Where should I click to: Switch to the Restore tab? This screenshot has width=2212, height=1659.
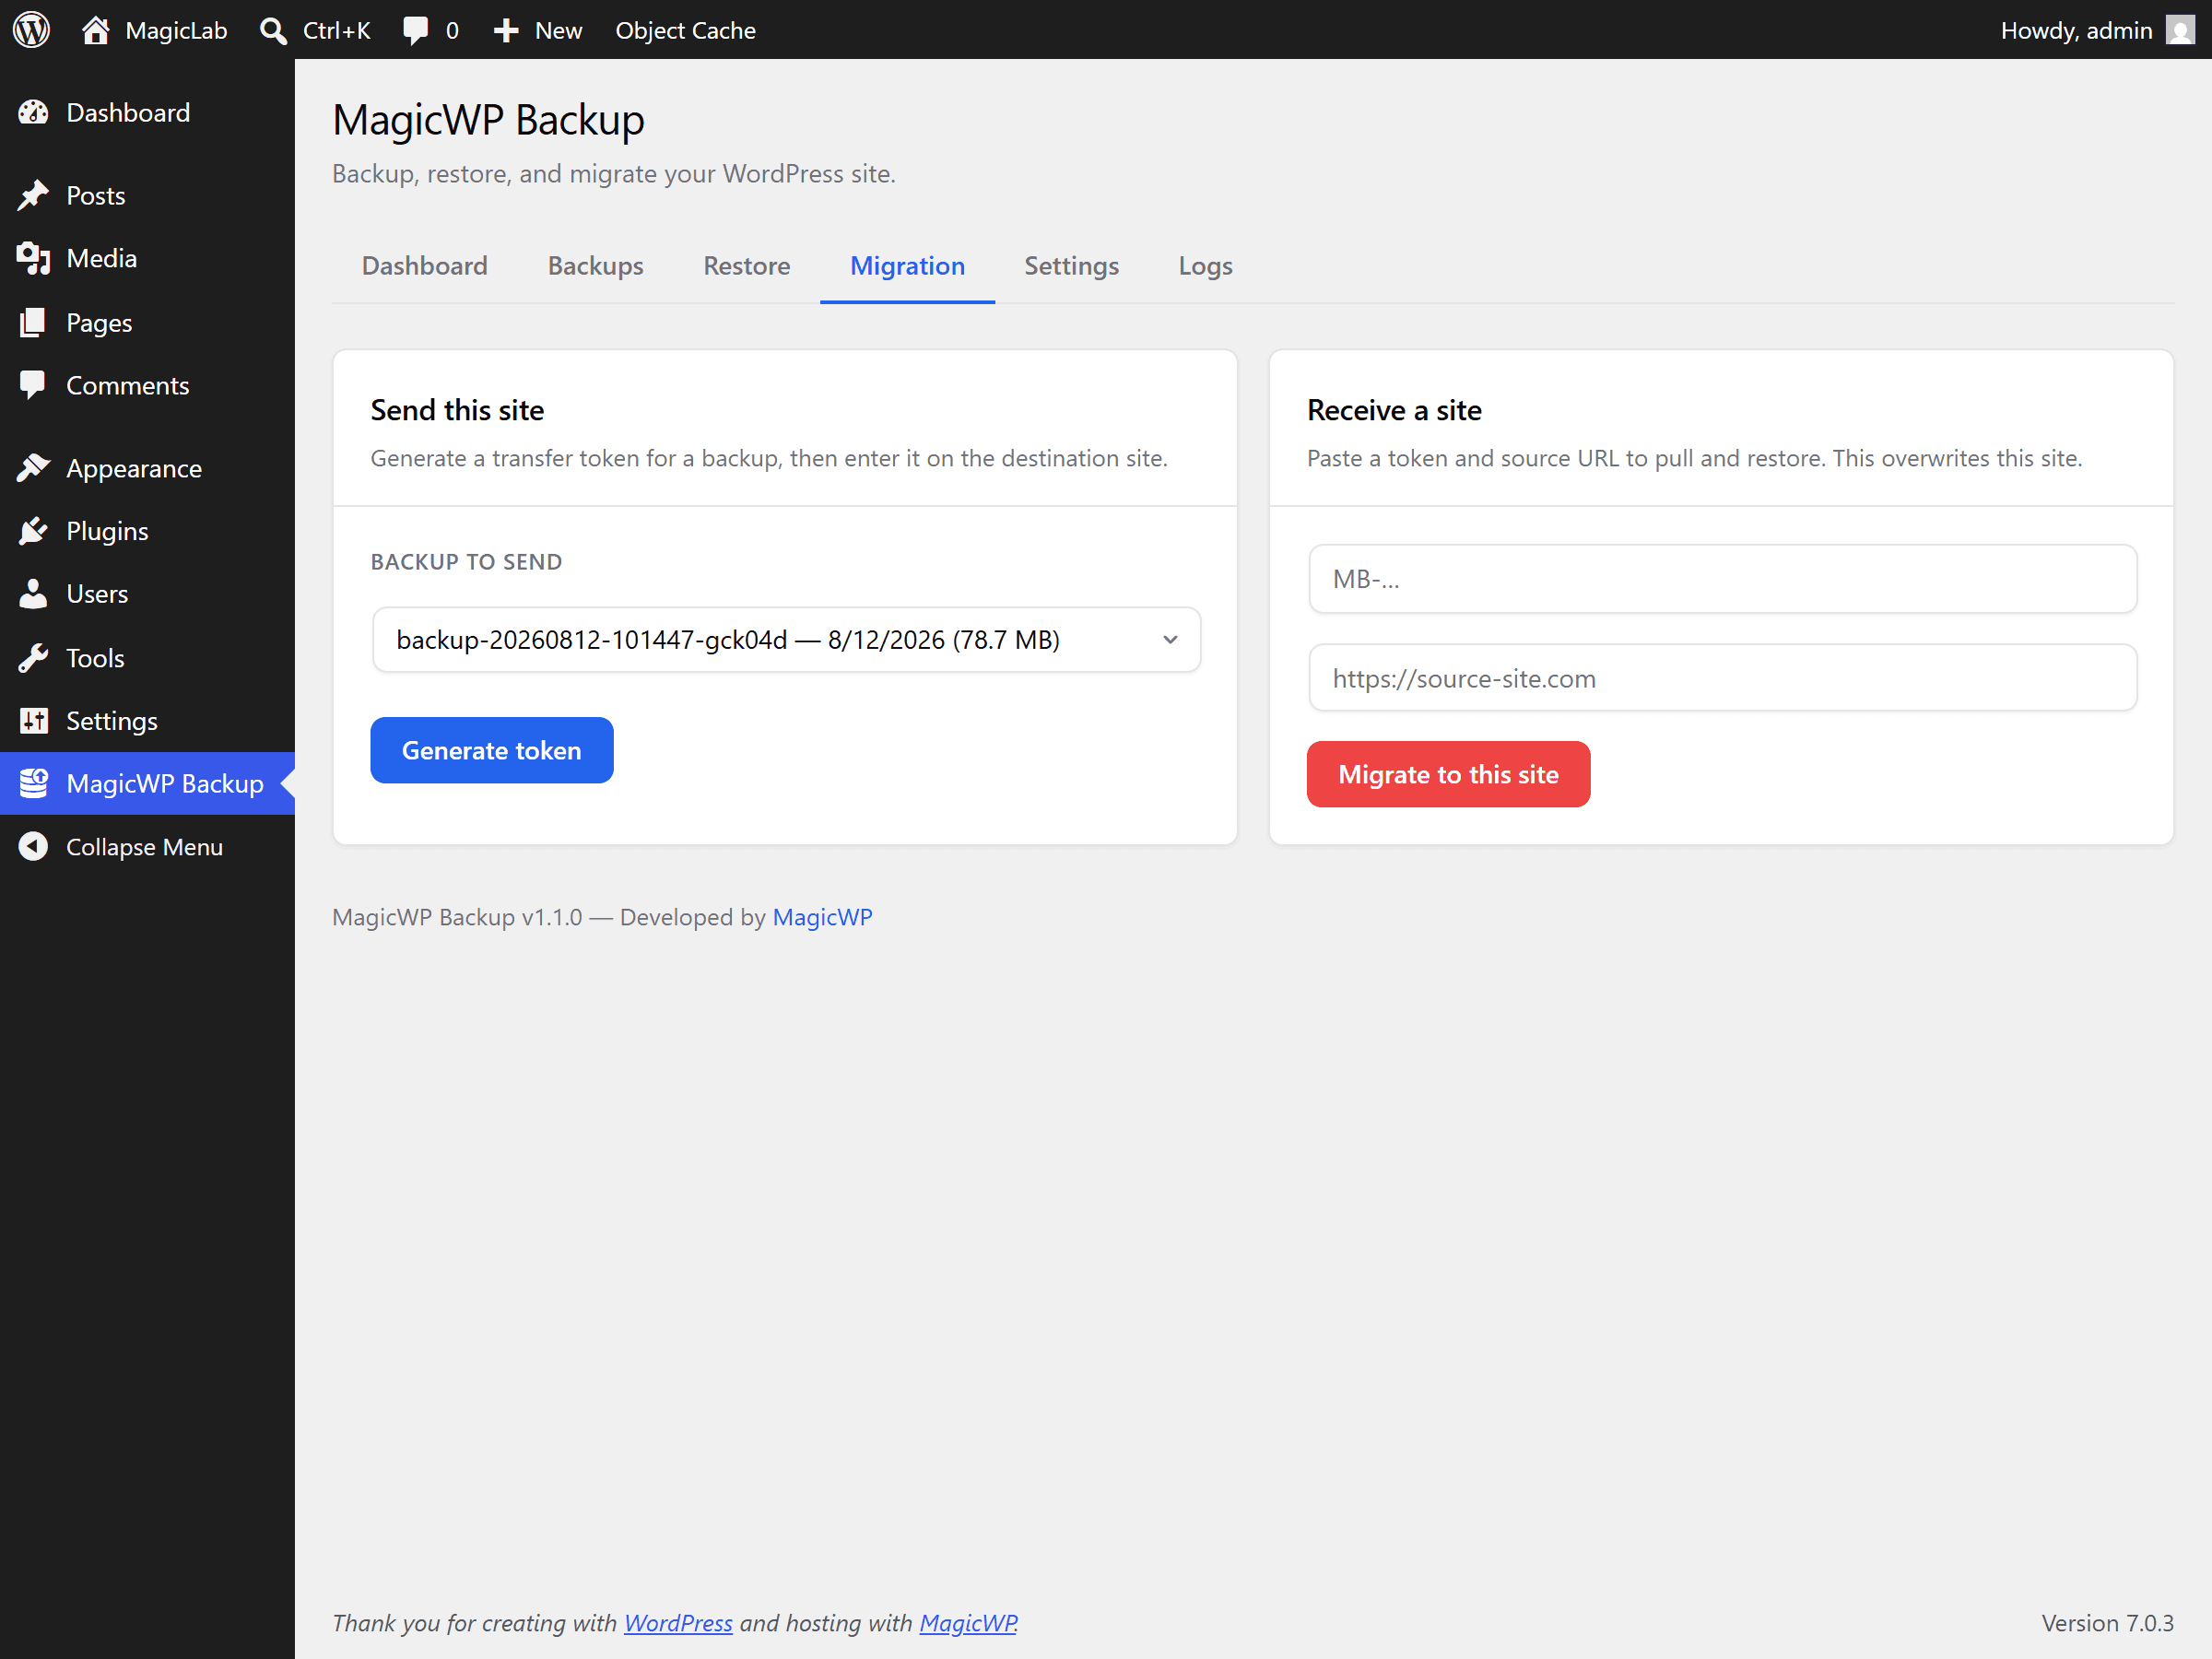[x=746, y=265]
